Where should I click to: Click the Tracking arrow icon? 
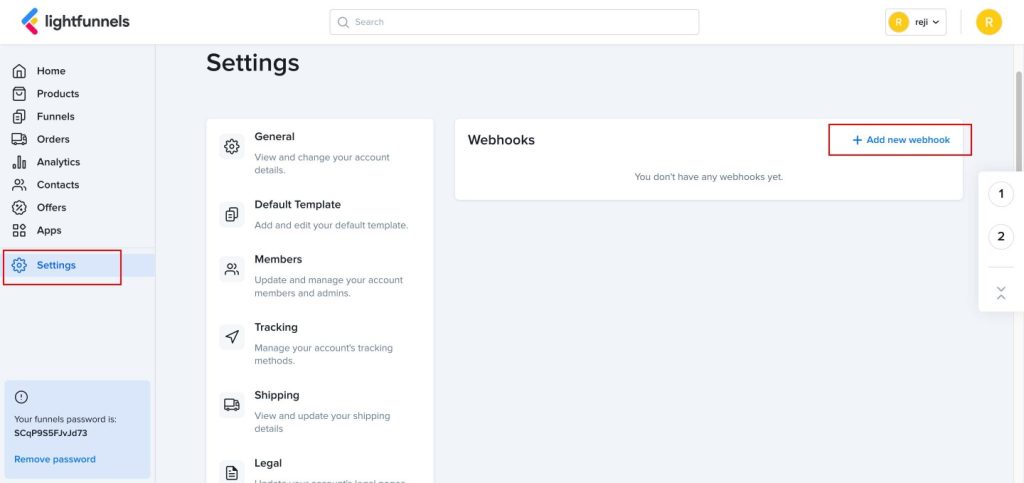click(x=232, y=337)
